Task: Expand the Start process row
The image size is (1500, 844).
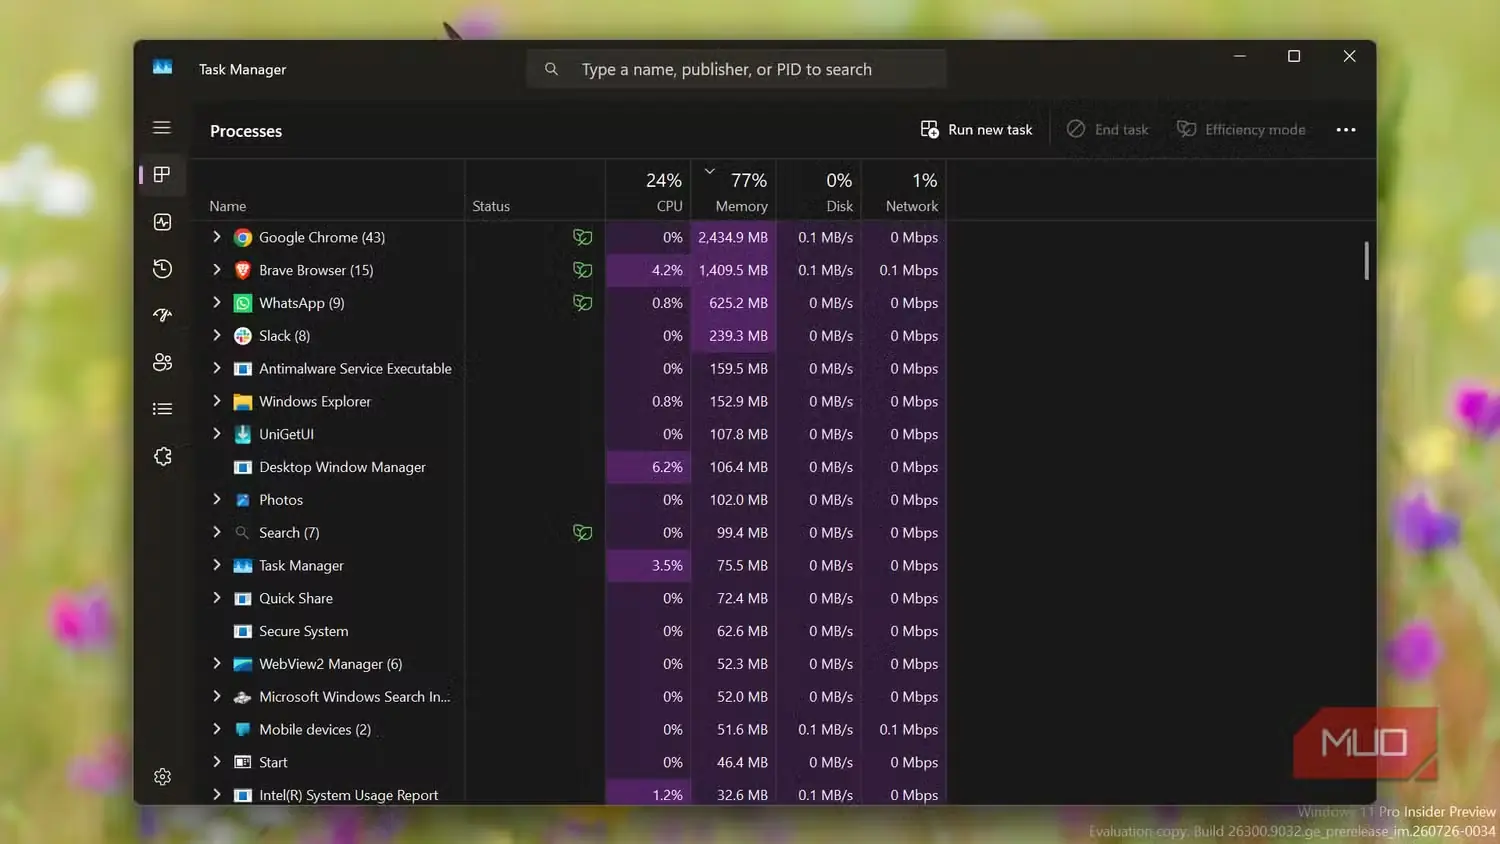Action: [216, 762]
